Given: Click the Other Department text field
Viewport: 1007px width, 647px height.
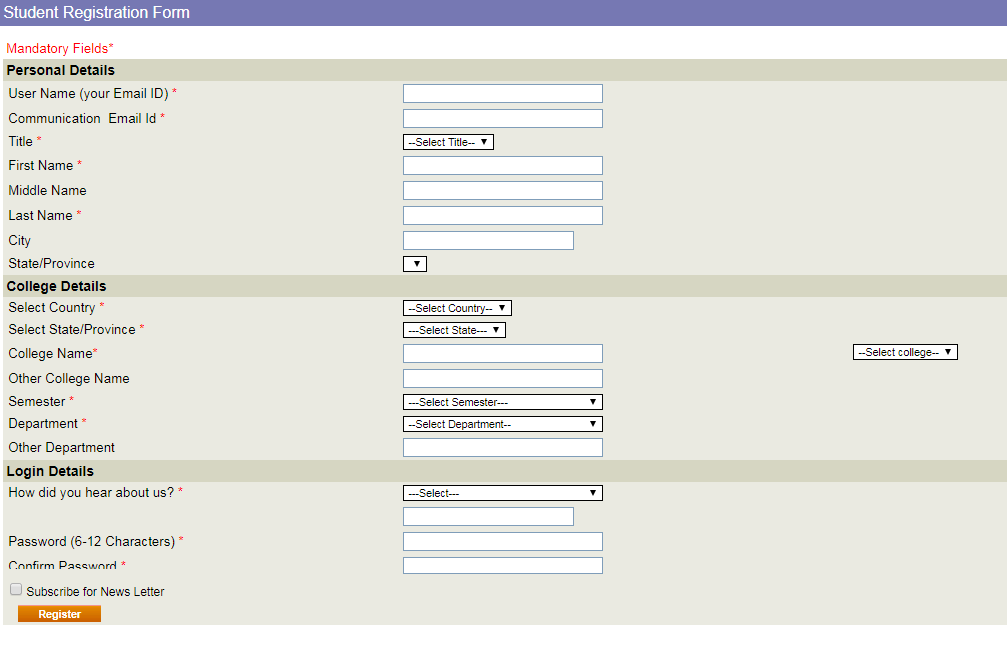Looking at the screenshot, I should [x=502, y=448].
